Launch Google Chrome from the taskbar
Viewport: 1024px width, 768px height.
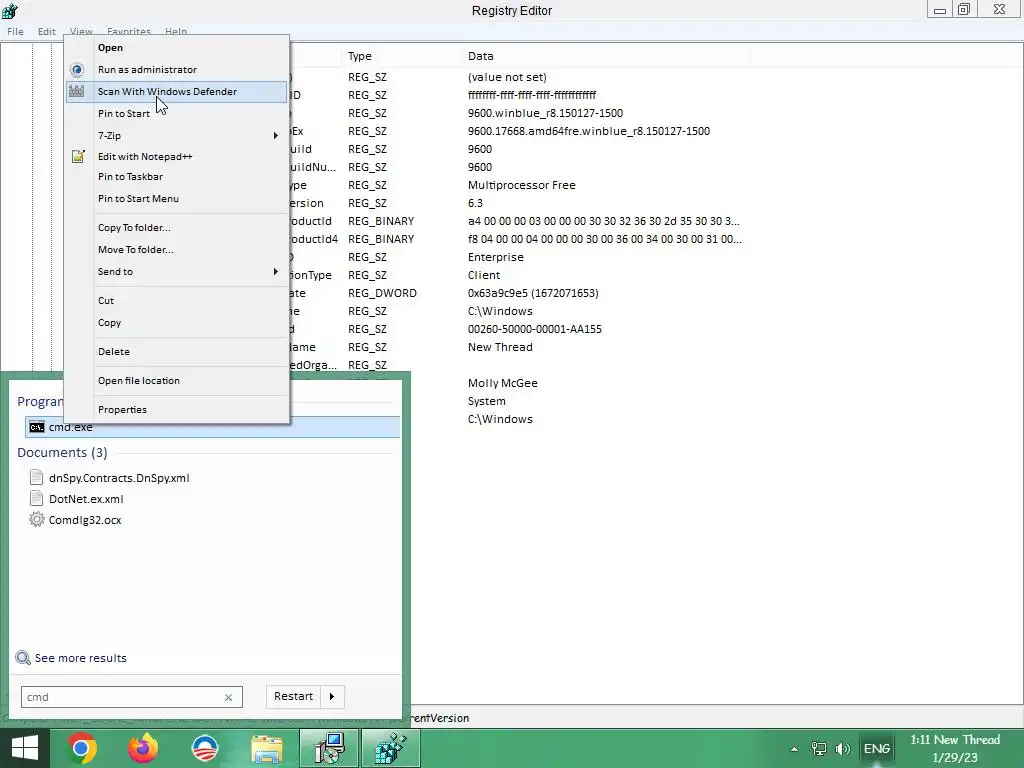81,748
